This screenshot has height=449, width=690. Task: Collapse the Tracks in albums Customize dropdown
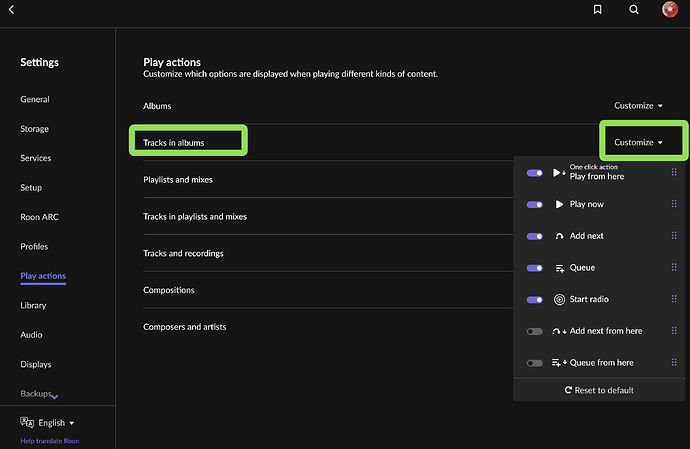638,143
